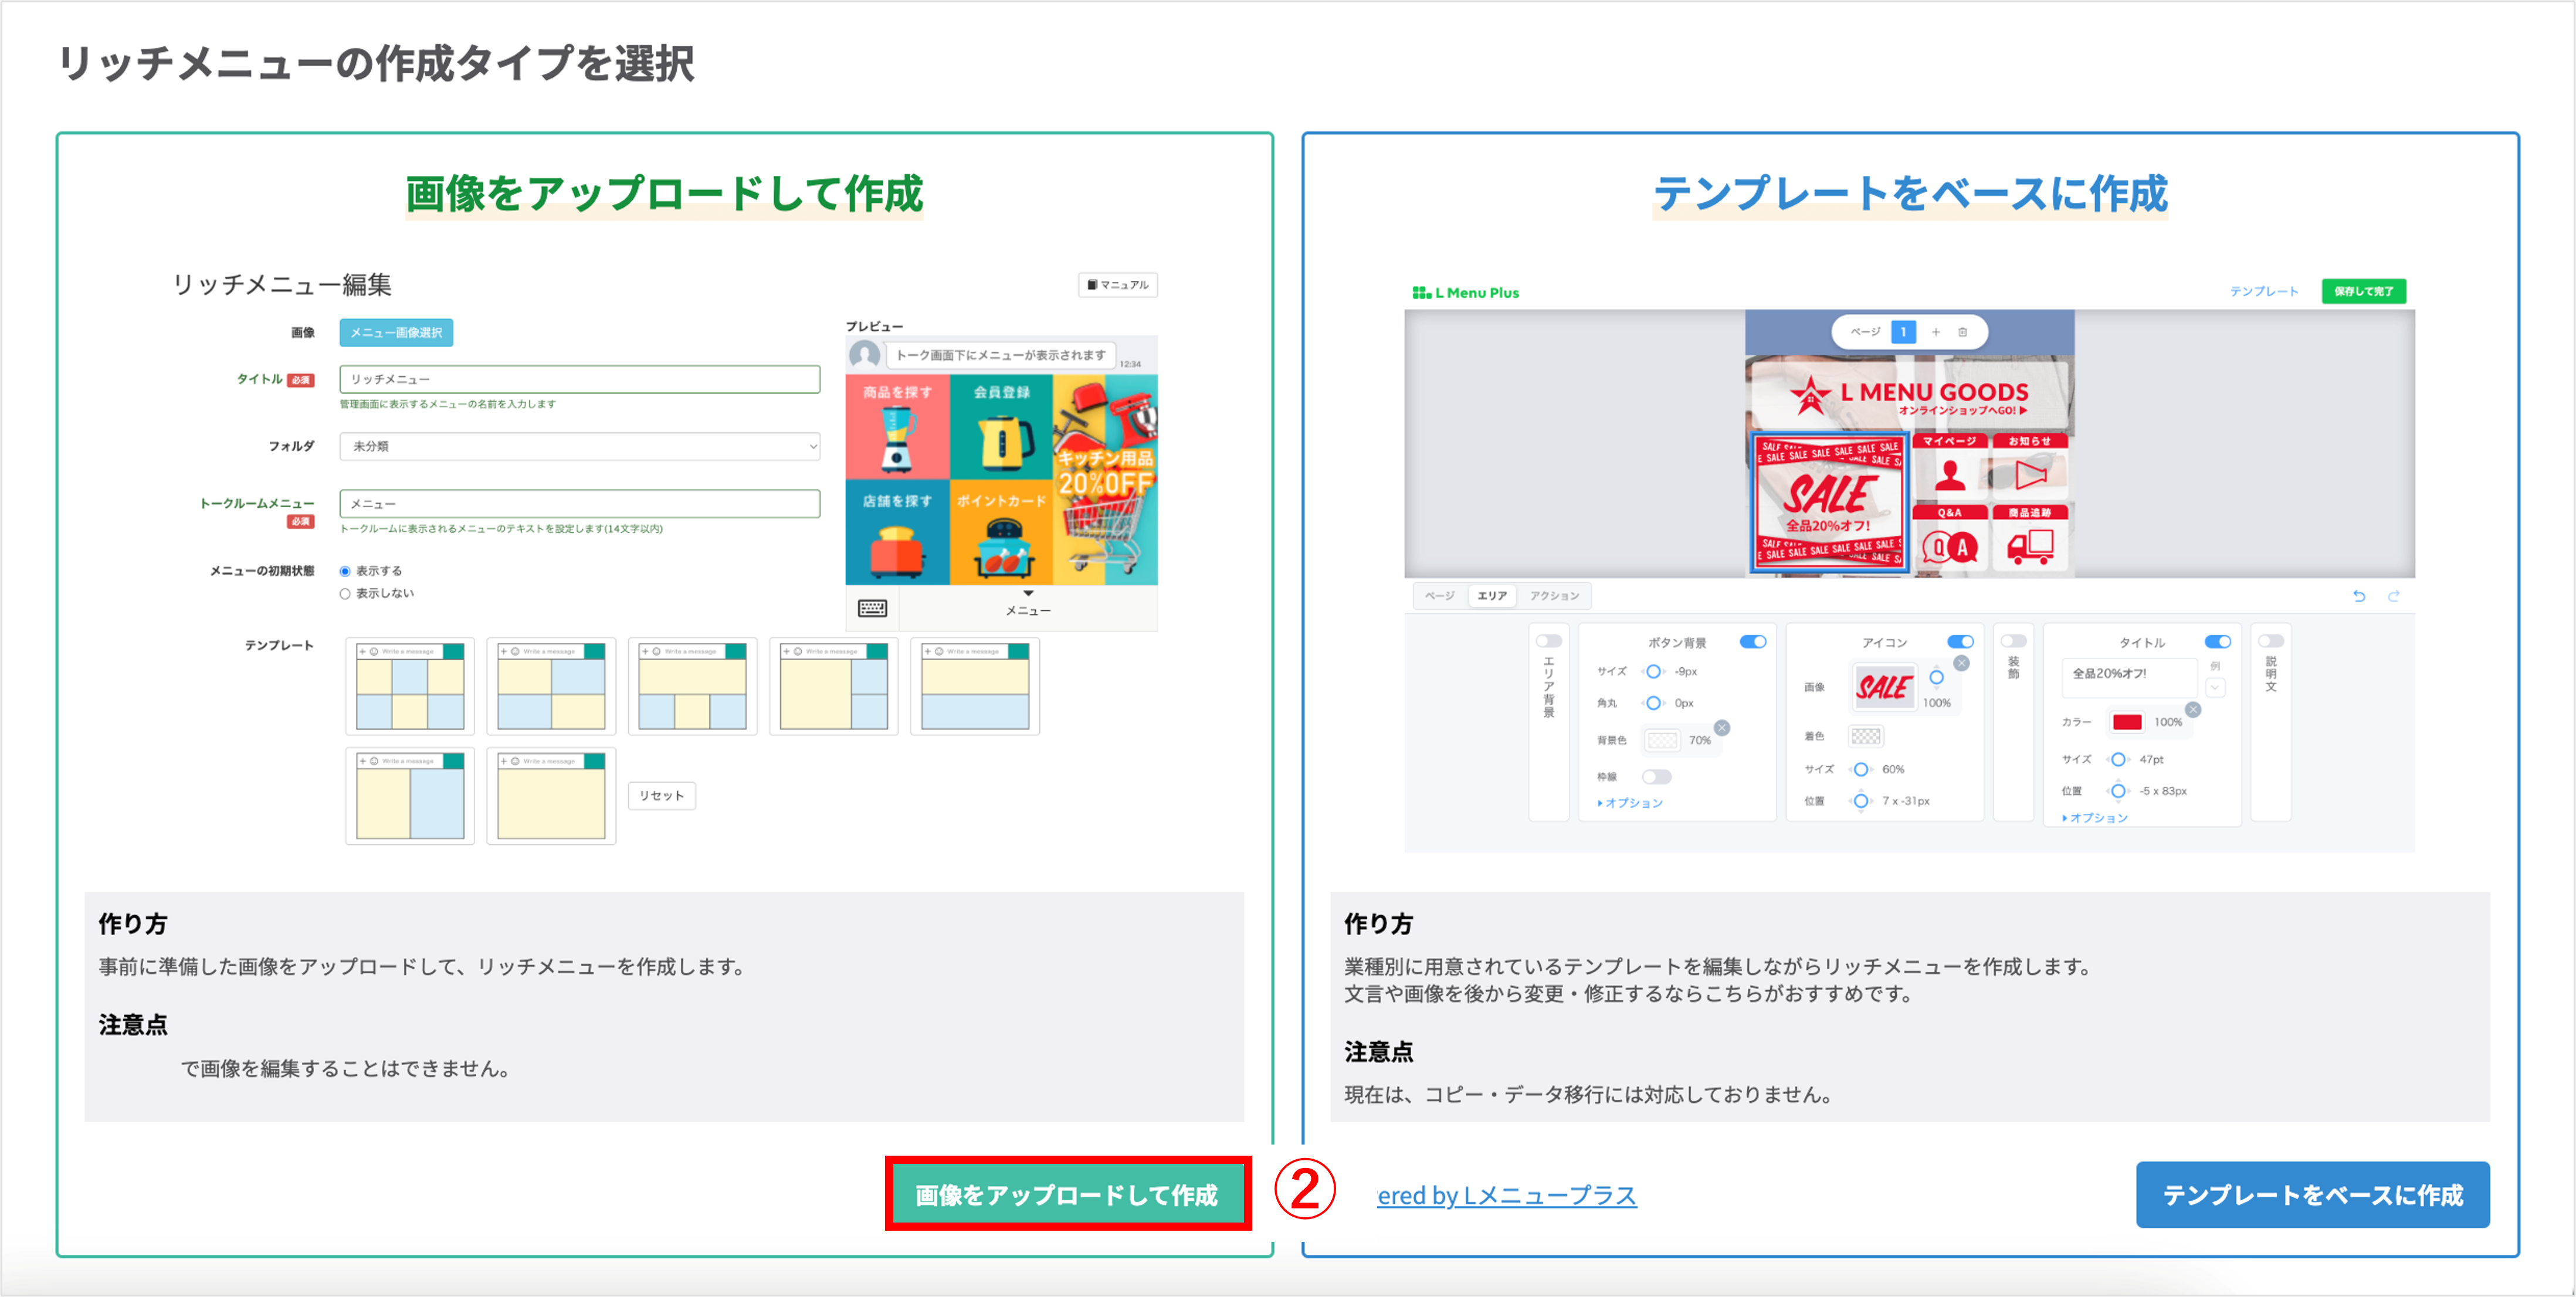The width and height of the screenshot is (2576, 1297).
Task: Select the 表示しない radio button
Action: 345,594
